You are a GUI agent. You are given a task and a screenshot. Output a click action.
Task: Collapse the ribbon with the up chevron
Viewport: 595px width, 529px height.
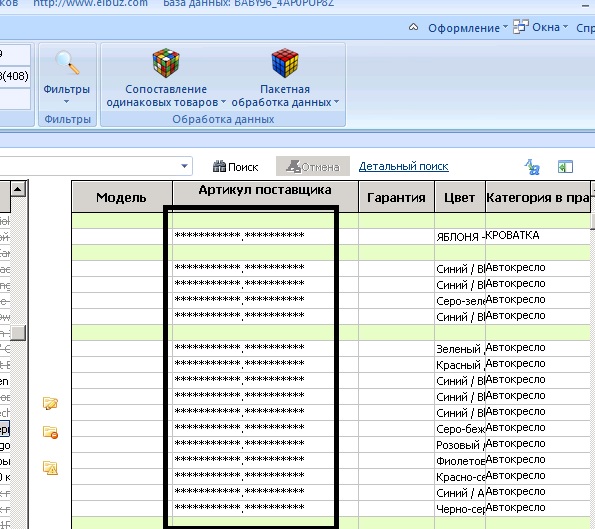click(414, 27)
